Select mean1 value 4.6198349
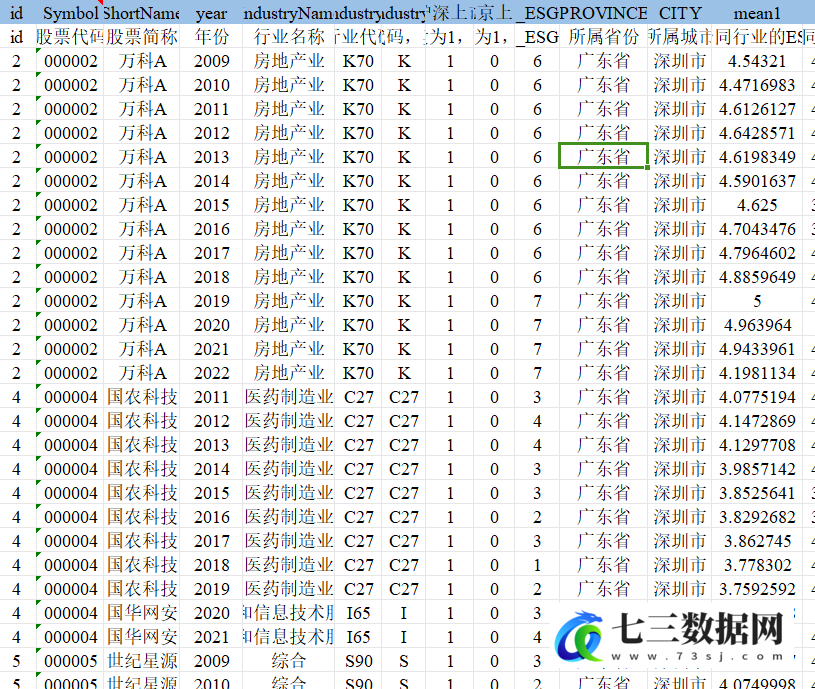Viewport: 815px width, 689px height. [757, 157]
